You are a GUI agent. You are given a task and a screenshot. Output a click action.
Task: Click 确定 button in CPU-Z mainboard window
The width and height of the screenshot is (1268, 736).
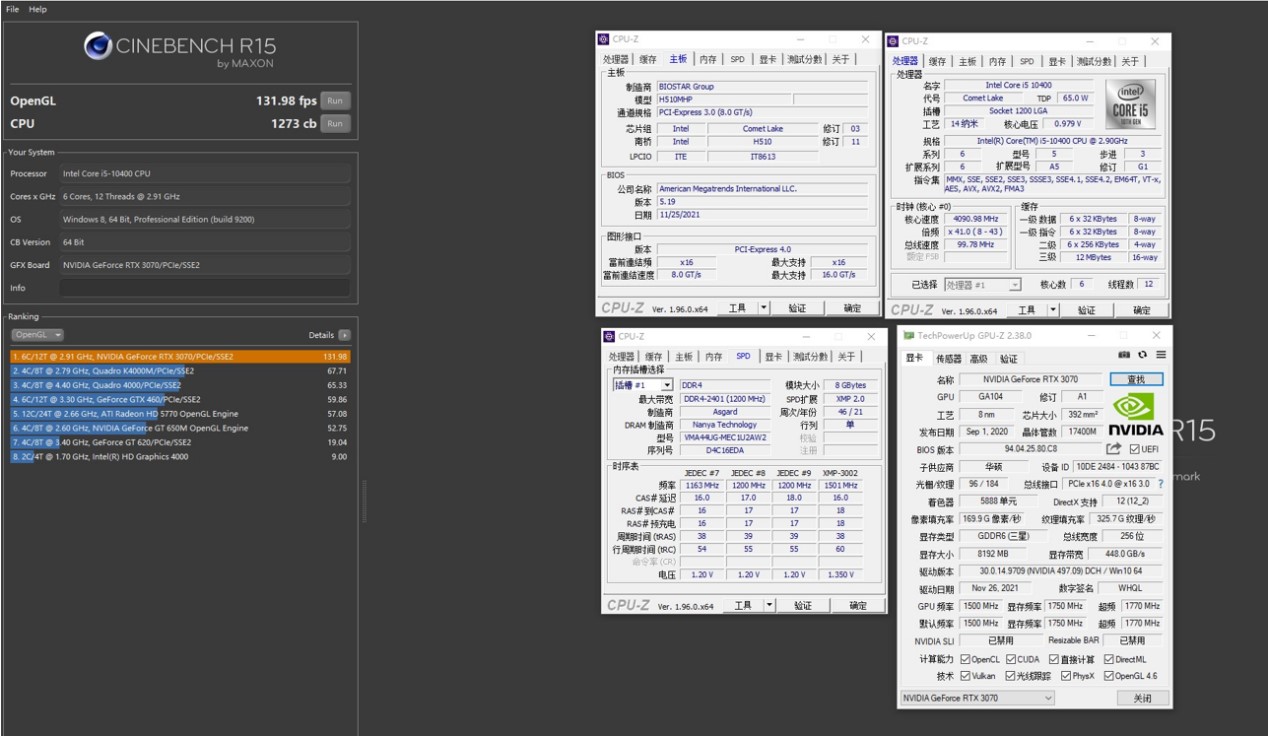click(852, 308)
